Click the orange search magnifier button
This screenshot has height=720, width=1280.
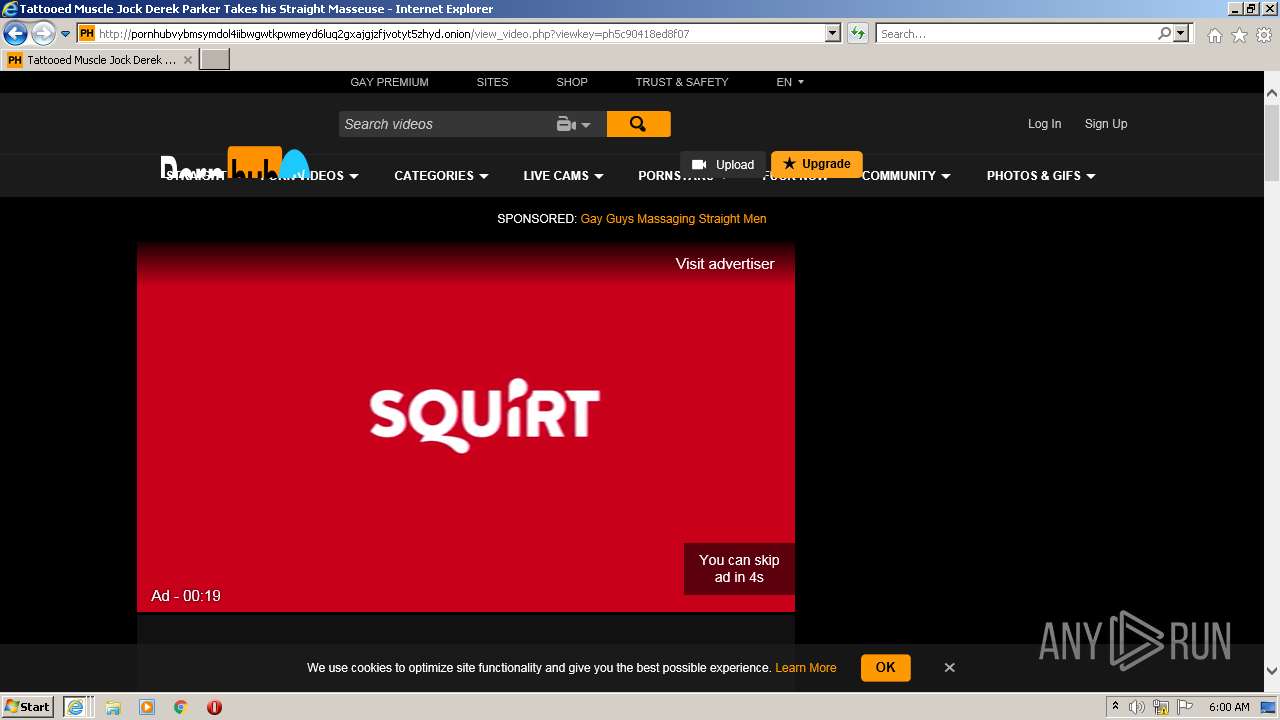tap(638, 124)
